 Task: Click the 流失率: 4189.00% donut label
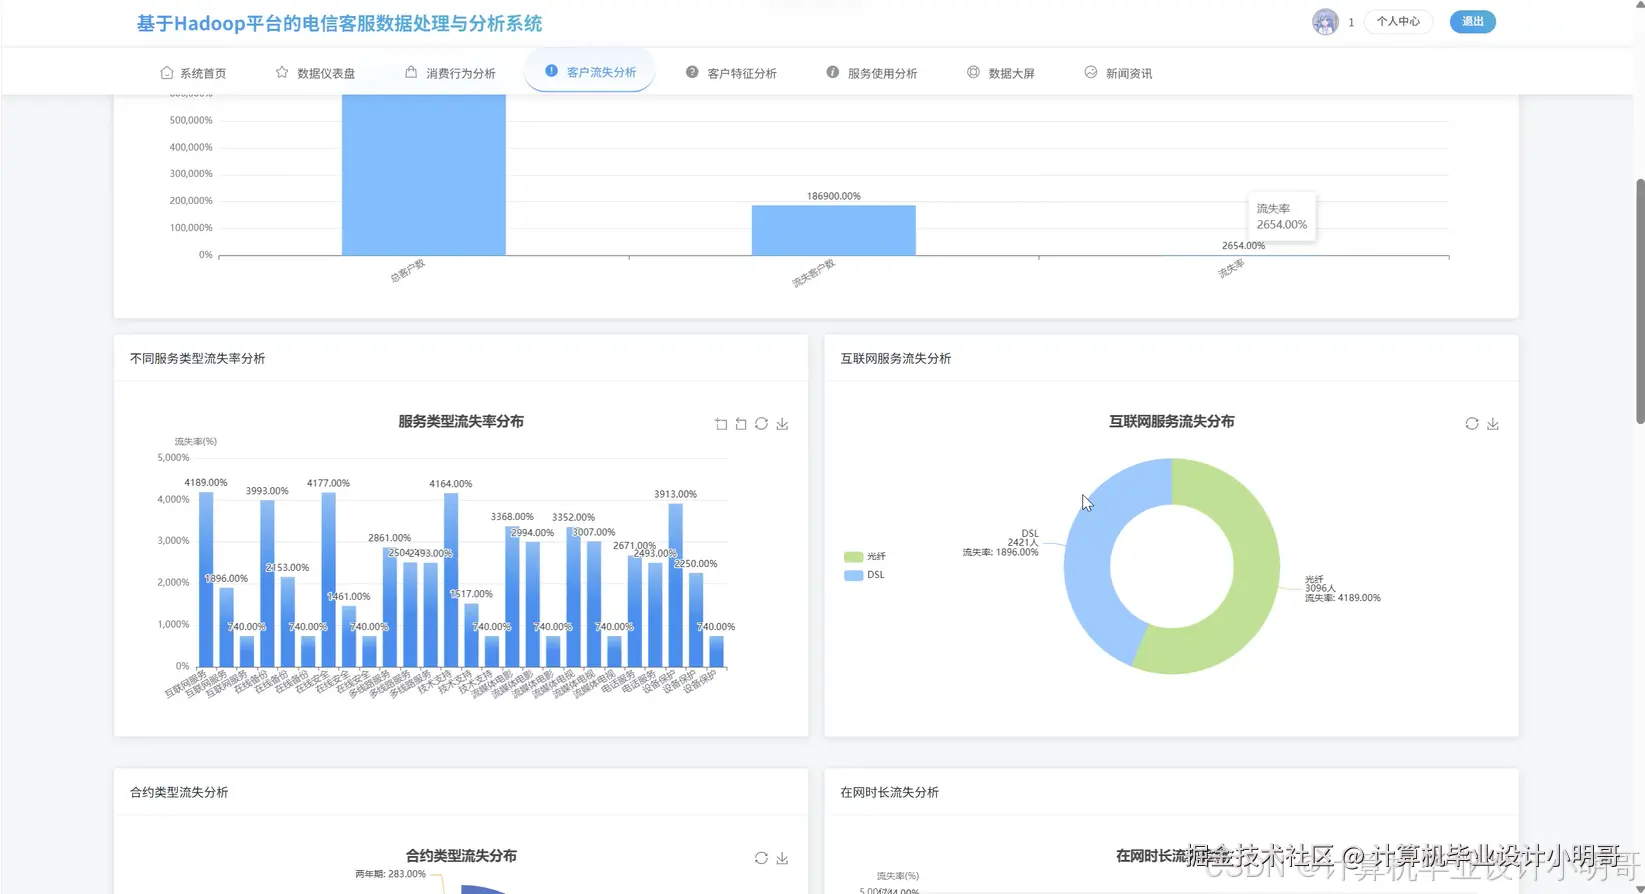point(1342,597)
